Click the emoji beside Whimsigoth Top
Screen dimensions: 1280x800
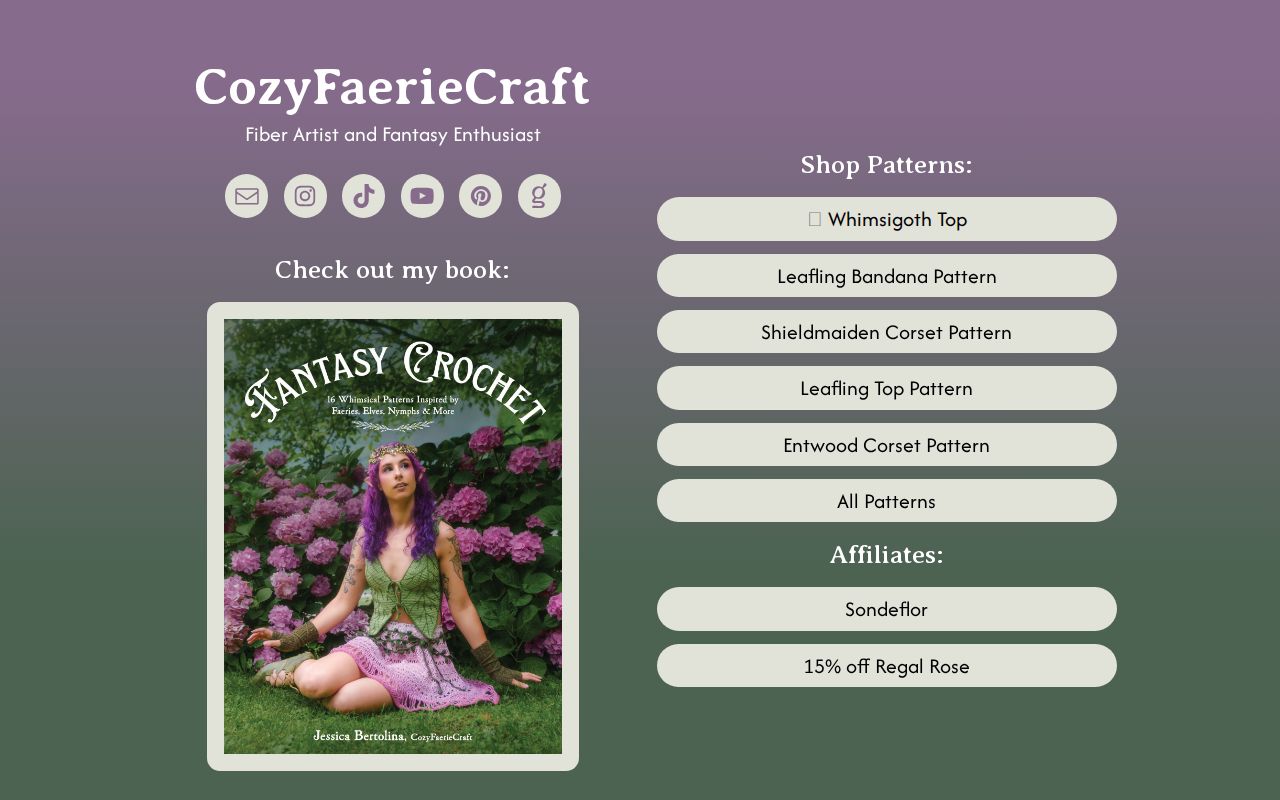pyautogui.click(x=815, y=219)
